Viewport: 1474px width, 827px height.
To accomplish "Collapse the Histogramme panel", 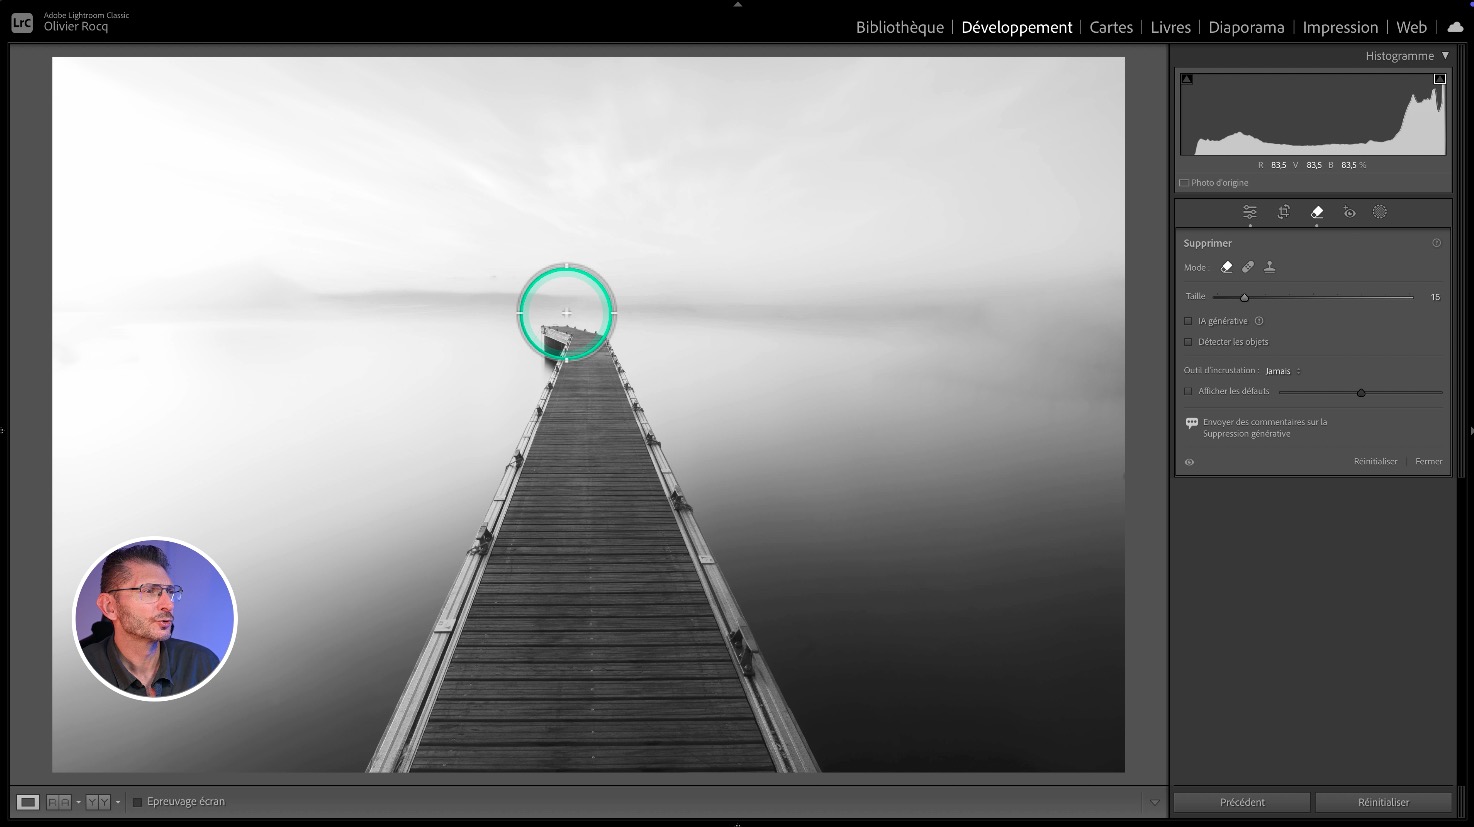I will point(1445,56).
